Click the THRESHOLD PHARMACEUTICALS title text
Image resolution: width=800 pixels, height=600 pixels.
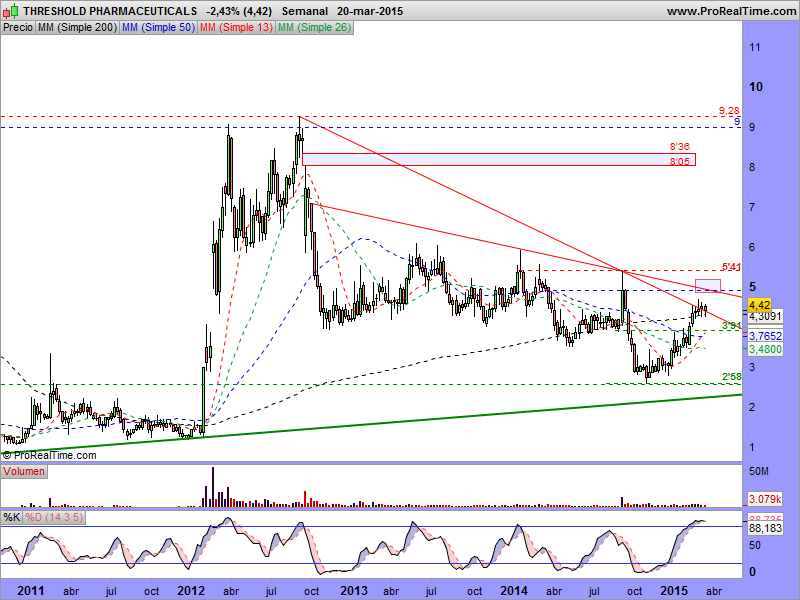coord(110,11)
